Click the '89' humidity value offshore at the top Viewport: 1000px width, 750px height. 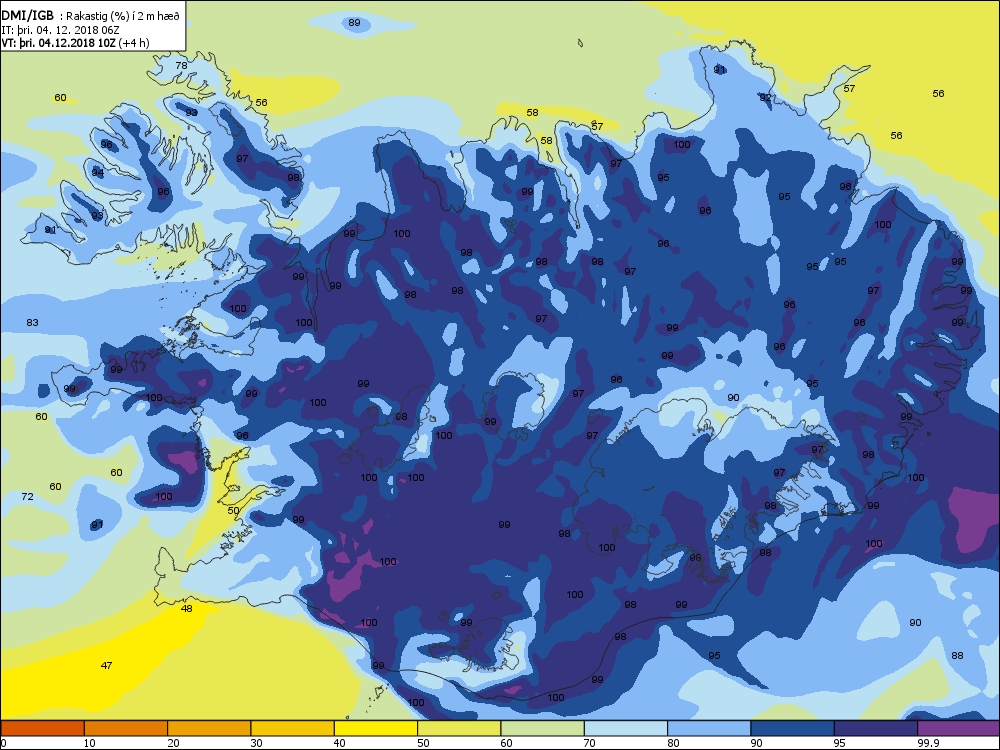tap(354, 22)
